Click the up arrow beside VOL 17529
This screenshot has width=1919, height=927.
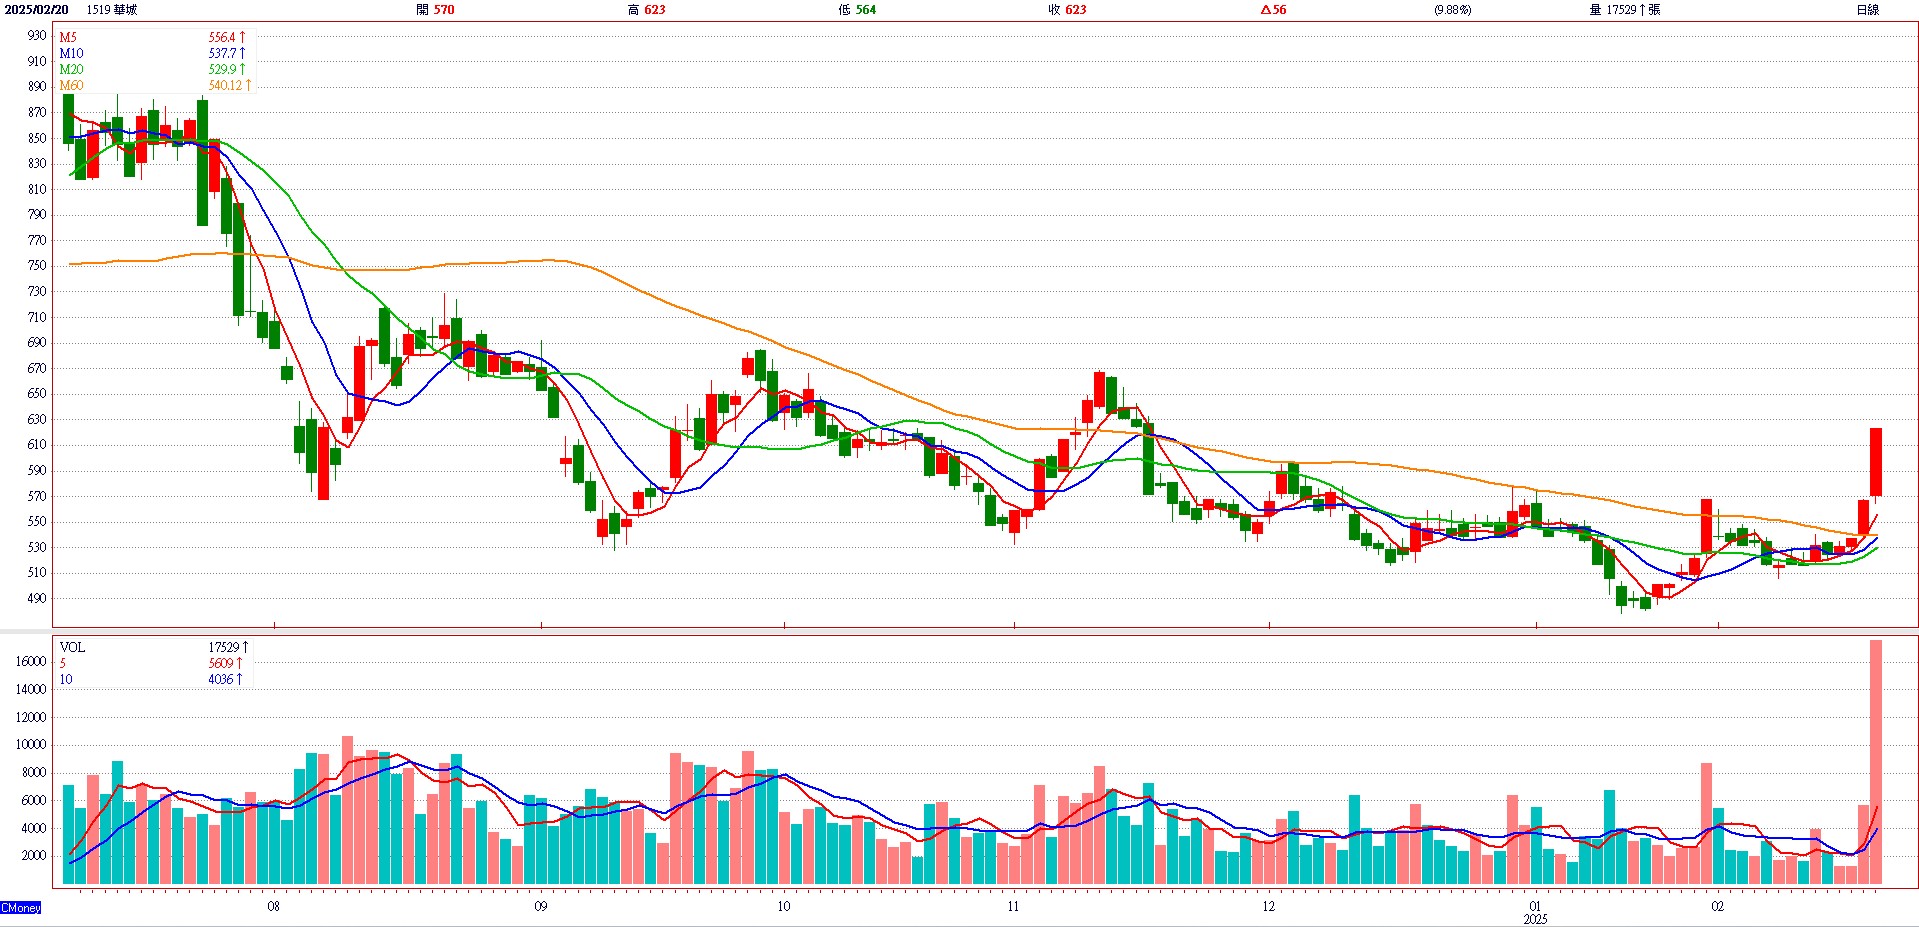(245, 647)
